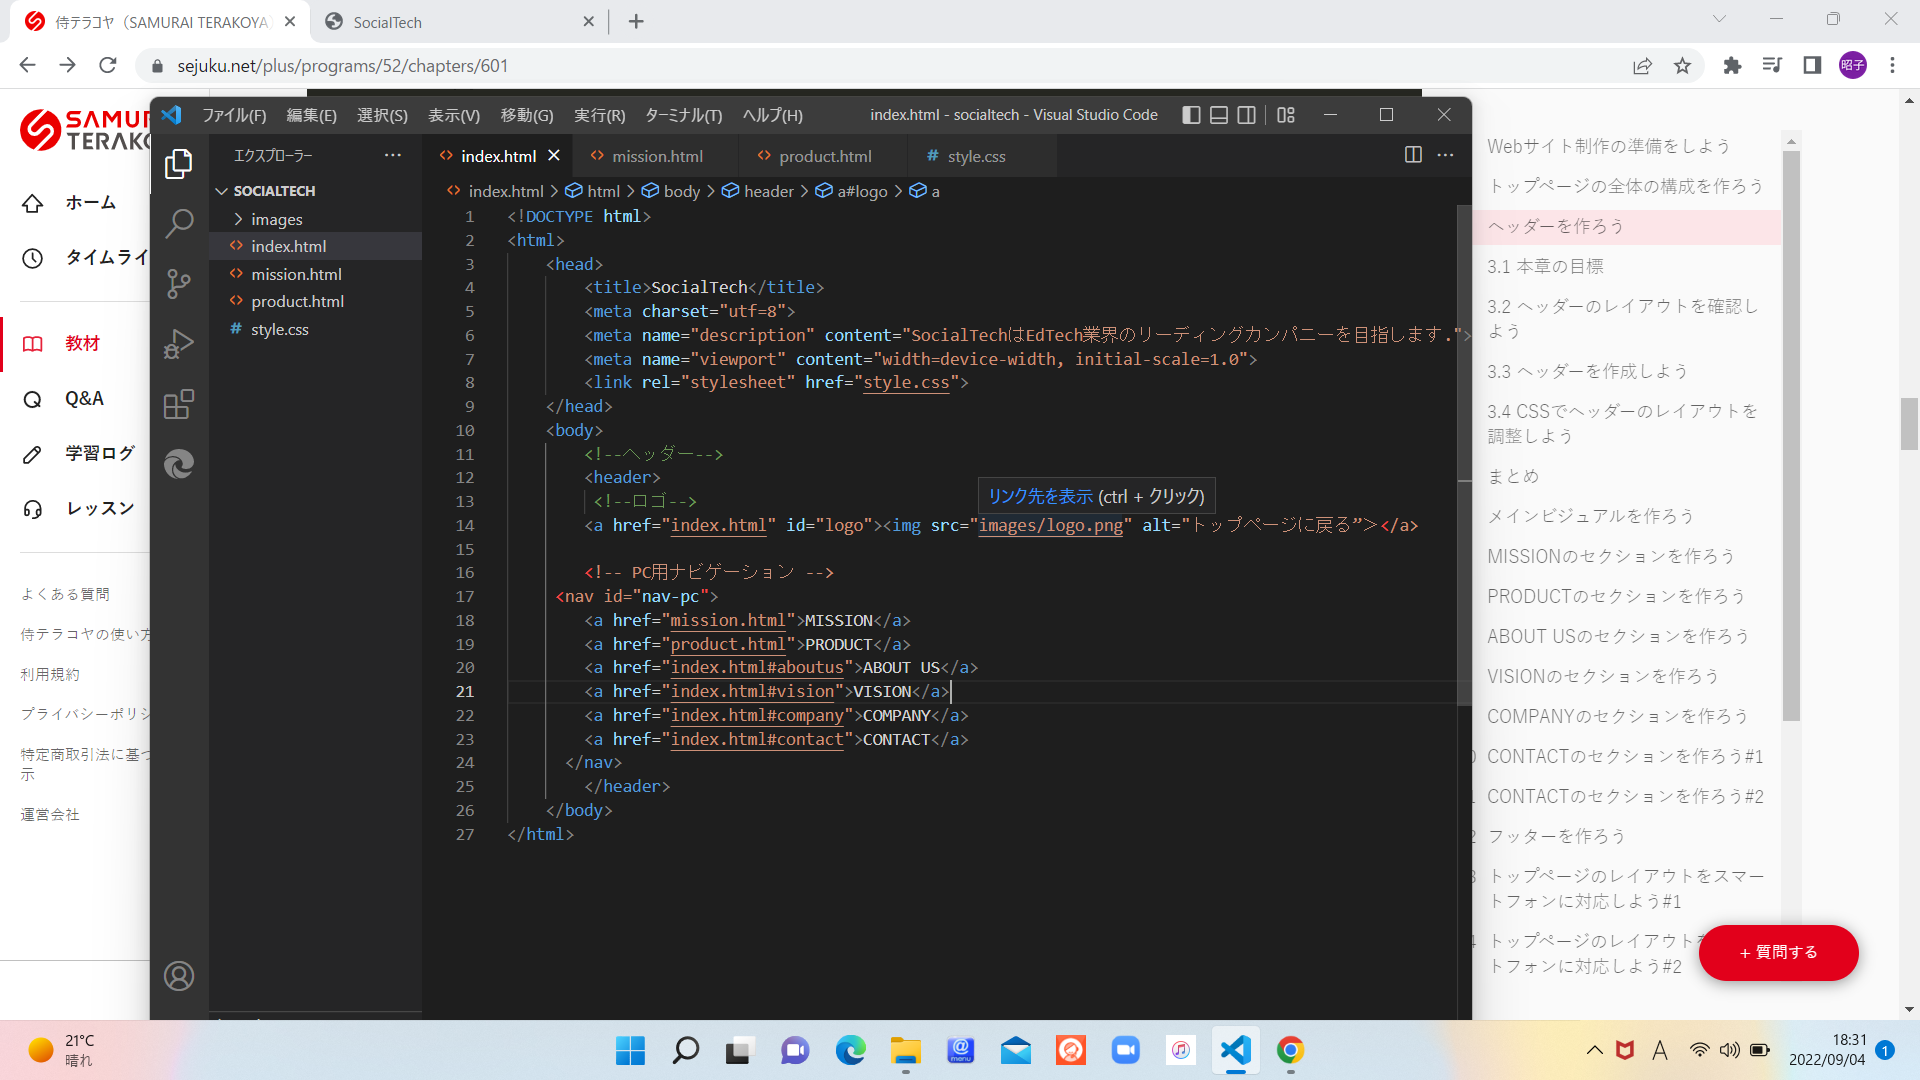Switch to the style.css editor tab
Screen dimensions: 1920x1080
976,156
